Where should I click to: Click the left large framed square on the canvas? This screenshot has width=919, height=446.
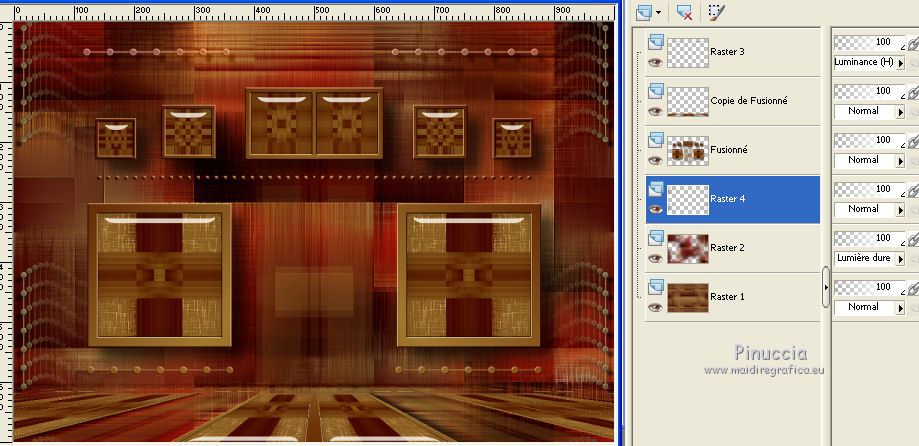(x=159, y=275)
